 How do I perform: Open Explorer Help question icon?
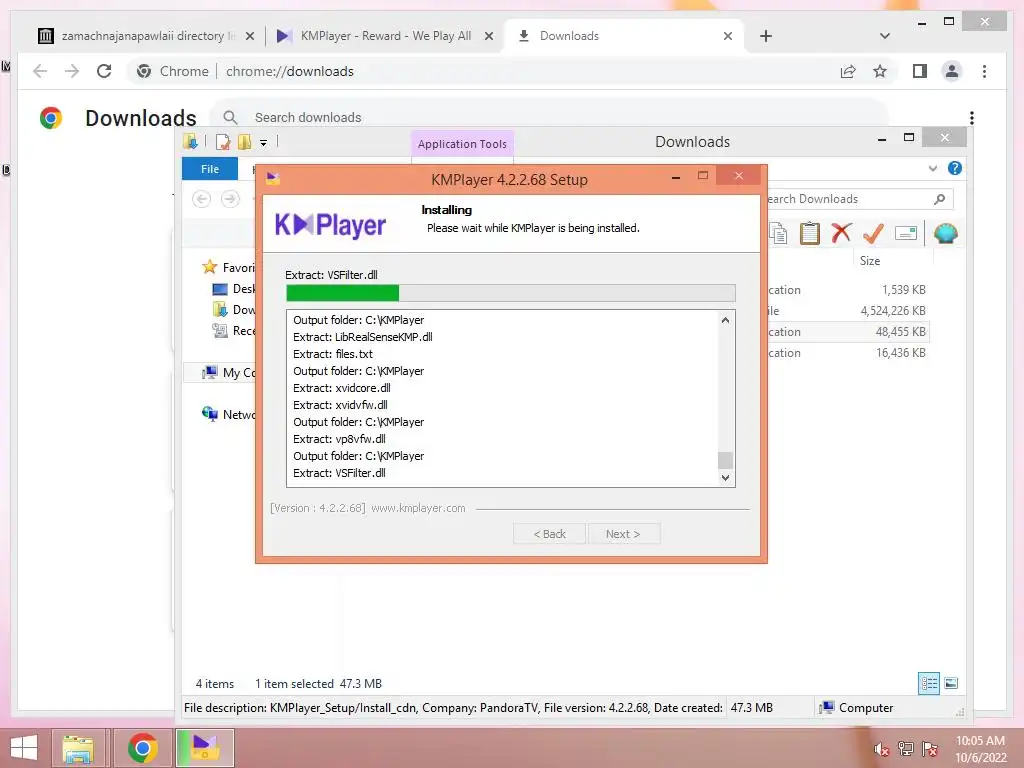pyautogui.click(x=955, y=168)
